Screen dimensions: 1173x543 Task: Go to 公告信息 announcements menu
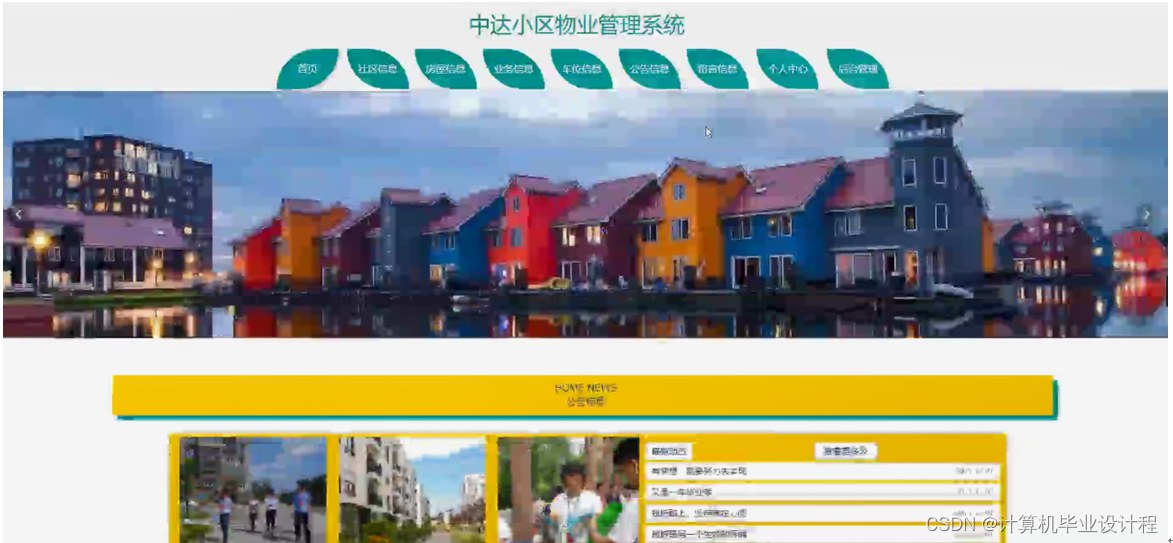point(649,69)
